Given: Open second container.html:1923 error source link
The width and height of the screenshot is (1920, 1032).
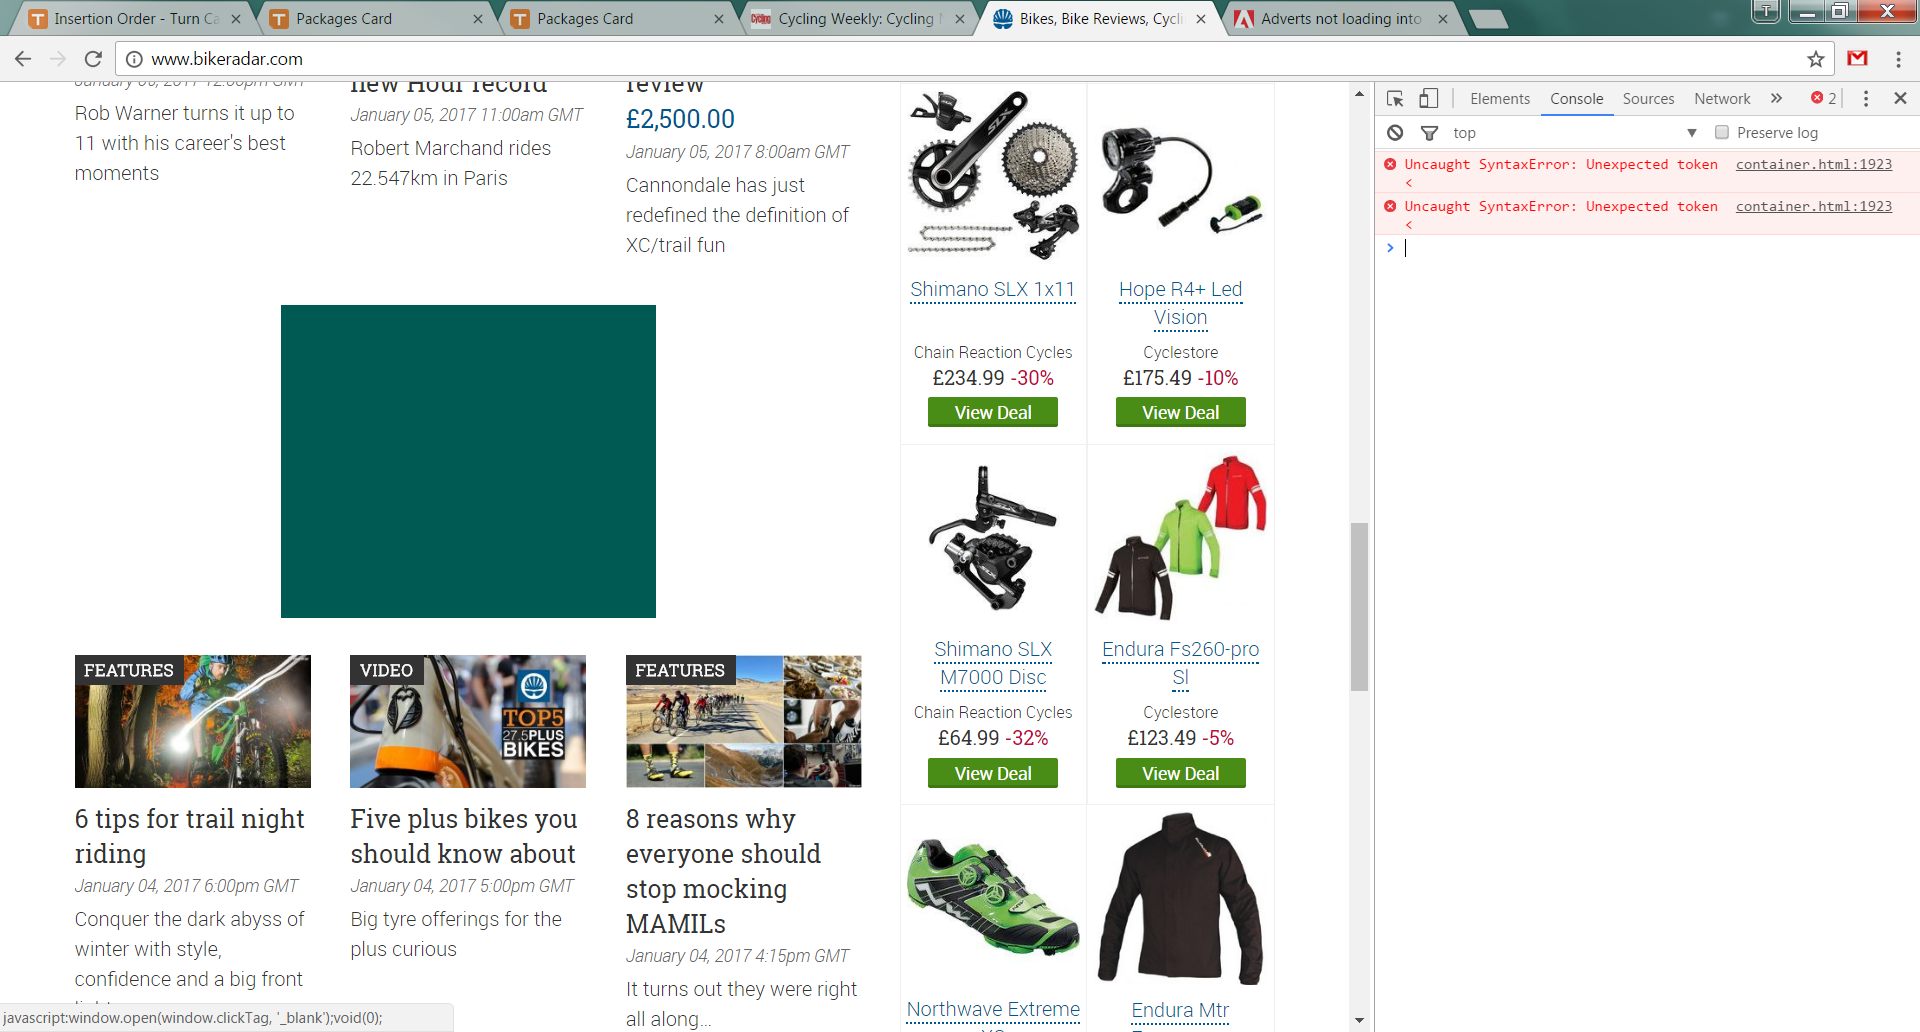Looking at the screenshot, I should 1814,206.
